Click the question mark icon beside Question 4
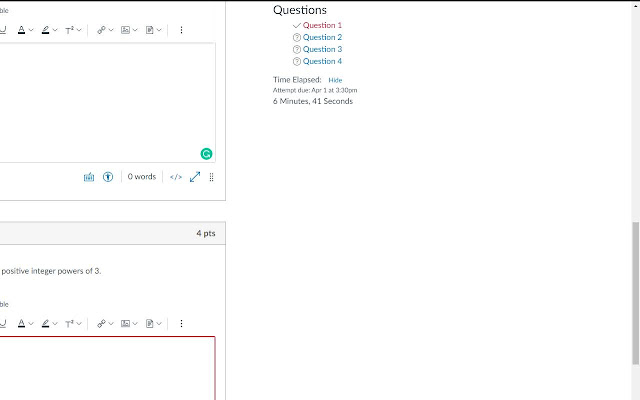Viewport: 640px width, 400px height. click(x=297, y=62)
